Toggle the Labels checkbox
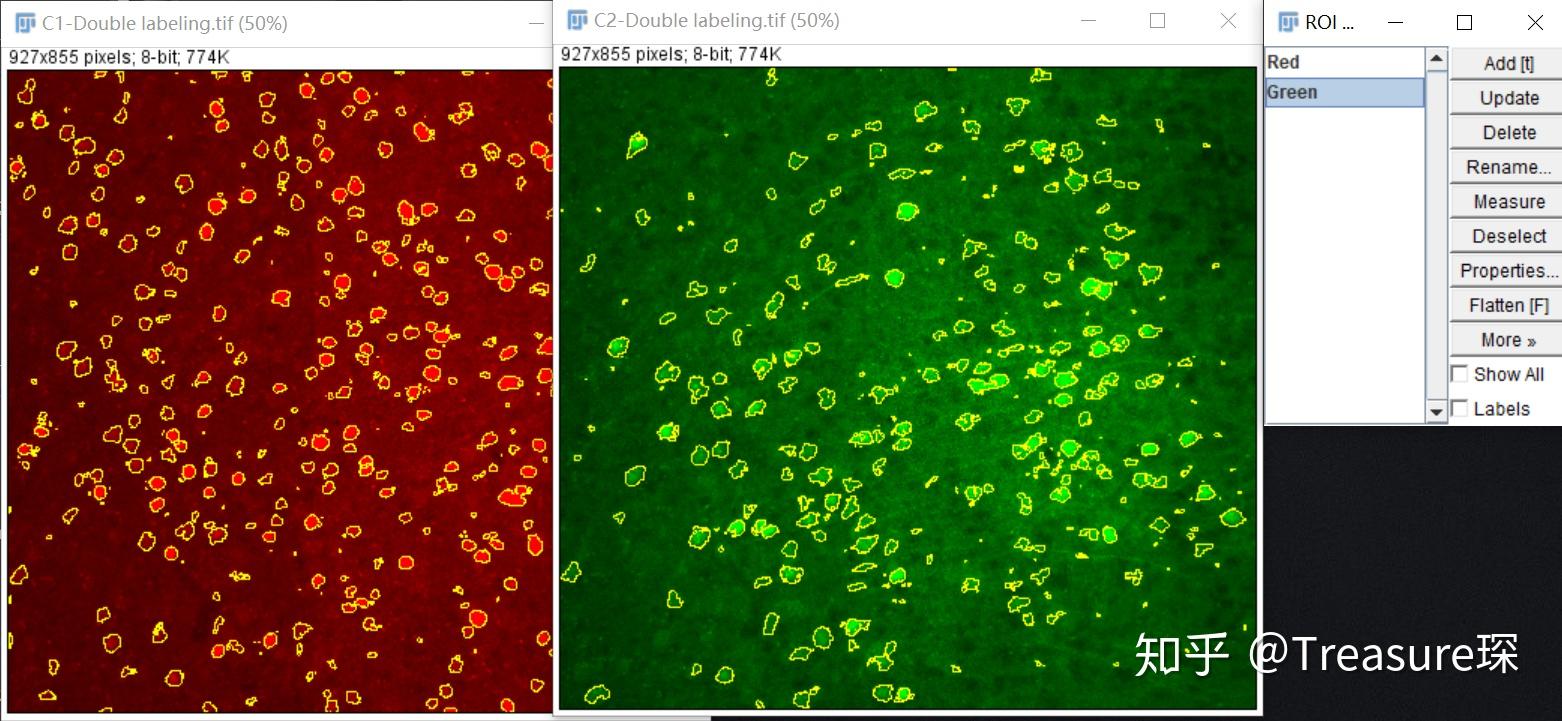1562x721 pixels. (1460, 408)
